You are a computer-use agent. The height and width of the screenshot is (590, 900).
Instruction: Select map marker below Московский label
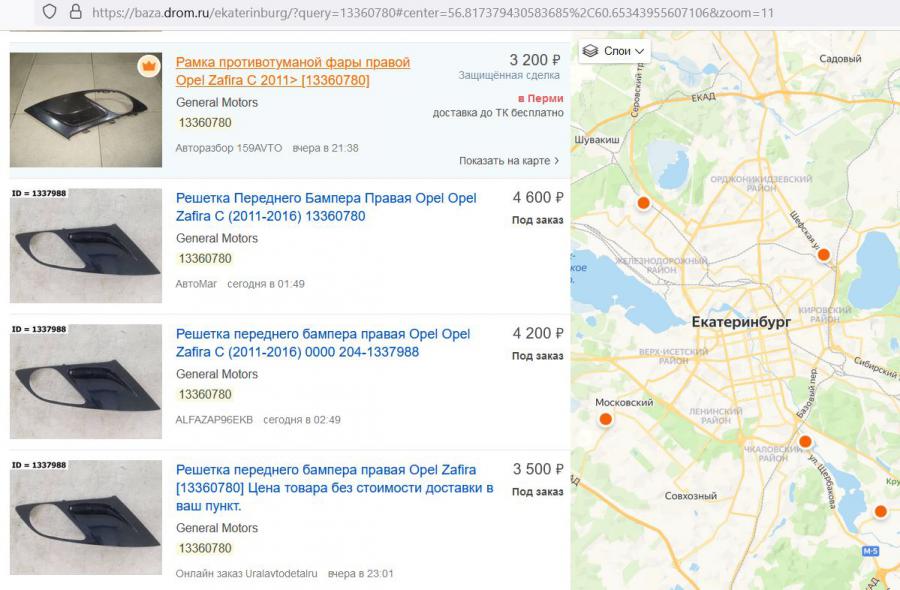[x=605, y=419]
